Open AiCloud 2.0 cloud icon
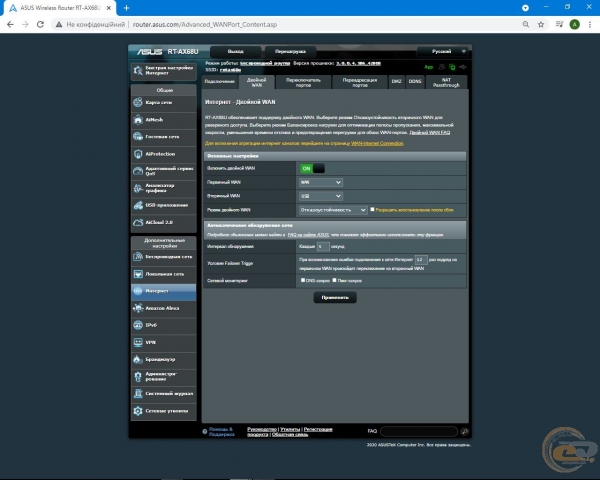The width and height of the screenshot is (600, 480). coord(138,222)
